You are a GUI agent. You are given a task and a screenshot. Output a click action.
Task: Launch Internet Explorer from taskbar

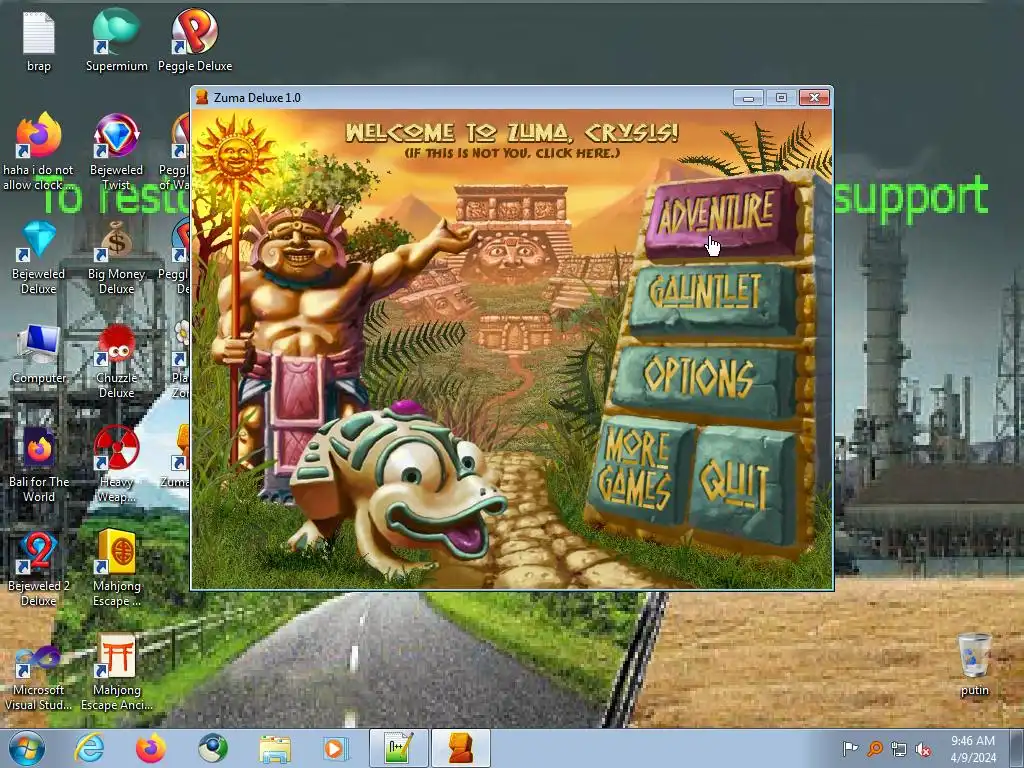pyautogui.click(x=89, y=748)
